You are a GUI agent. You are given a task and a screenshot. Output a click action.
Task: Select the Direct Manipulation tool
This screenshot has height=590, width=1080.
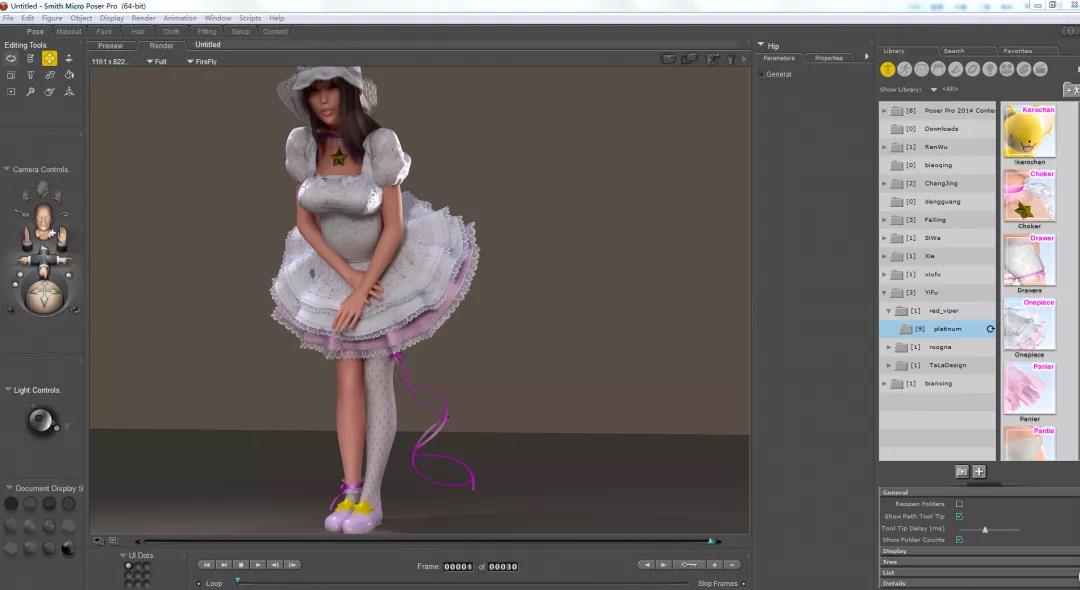(x=69, y=92)
